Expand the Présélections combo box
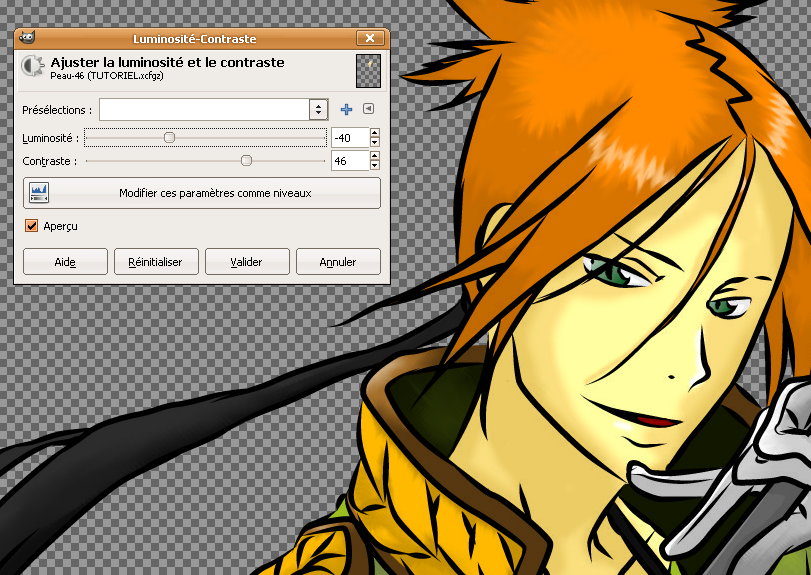This screenshot has height=575, width=811. point(318,109)
